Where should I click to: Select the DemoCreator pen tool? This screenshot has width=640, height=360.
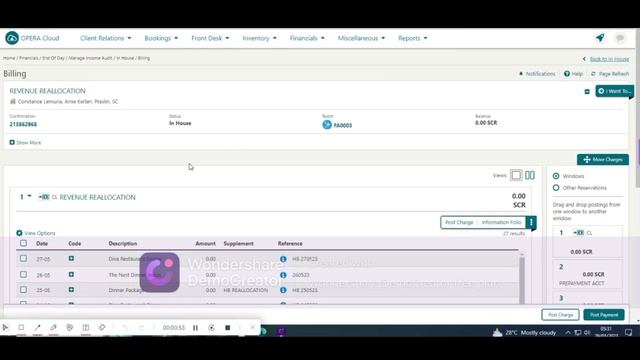click(x=53, y=327)
